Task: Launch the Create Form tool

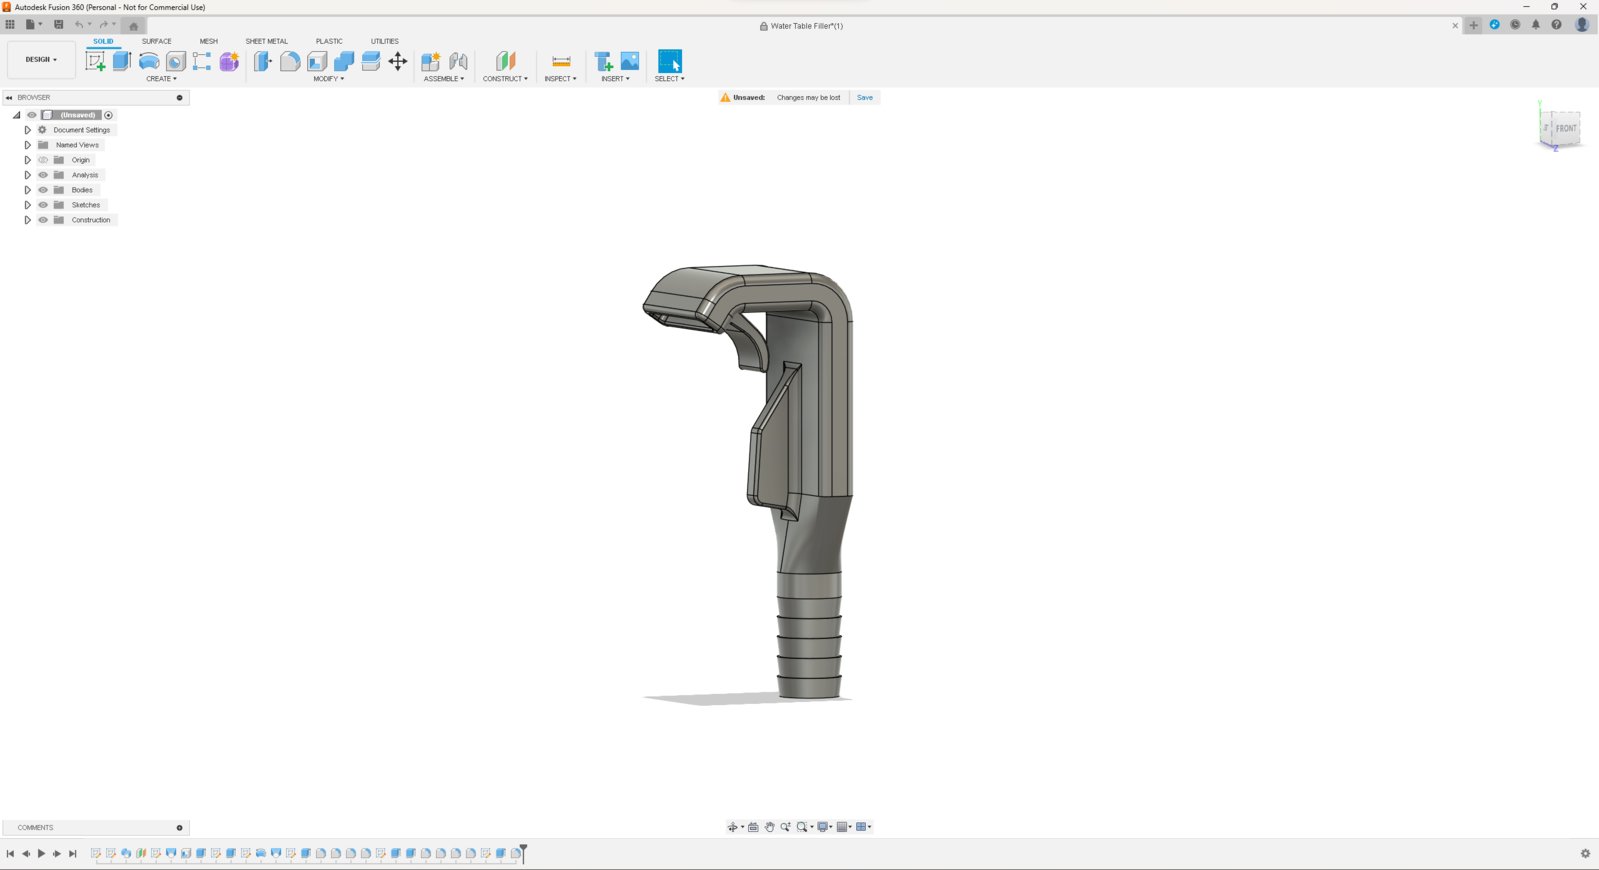Action: pyautogui.click(x=229, y=61)
